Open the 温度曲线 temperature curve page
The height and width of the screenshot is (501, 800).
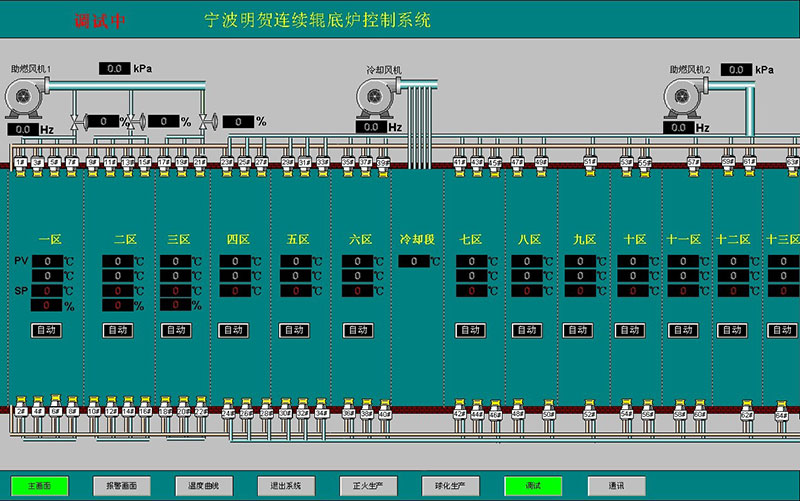[204, 485]
